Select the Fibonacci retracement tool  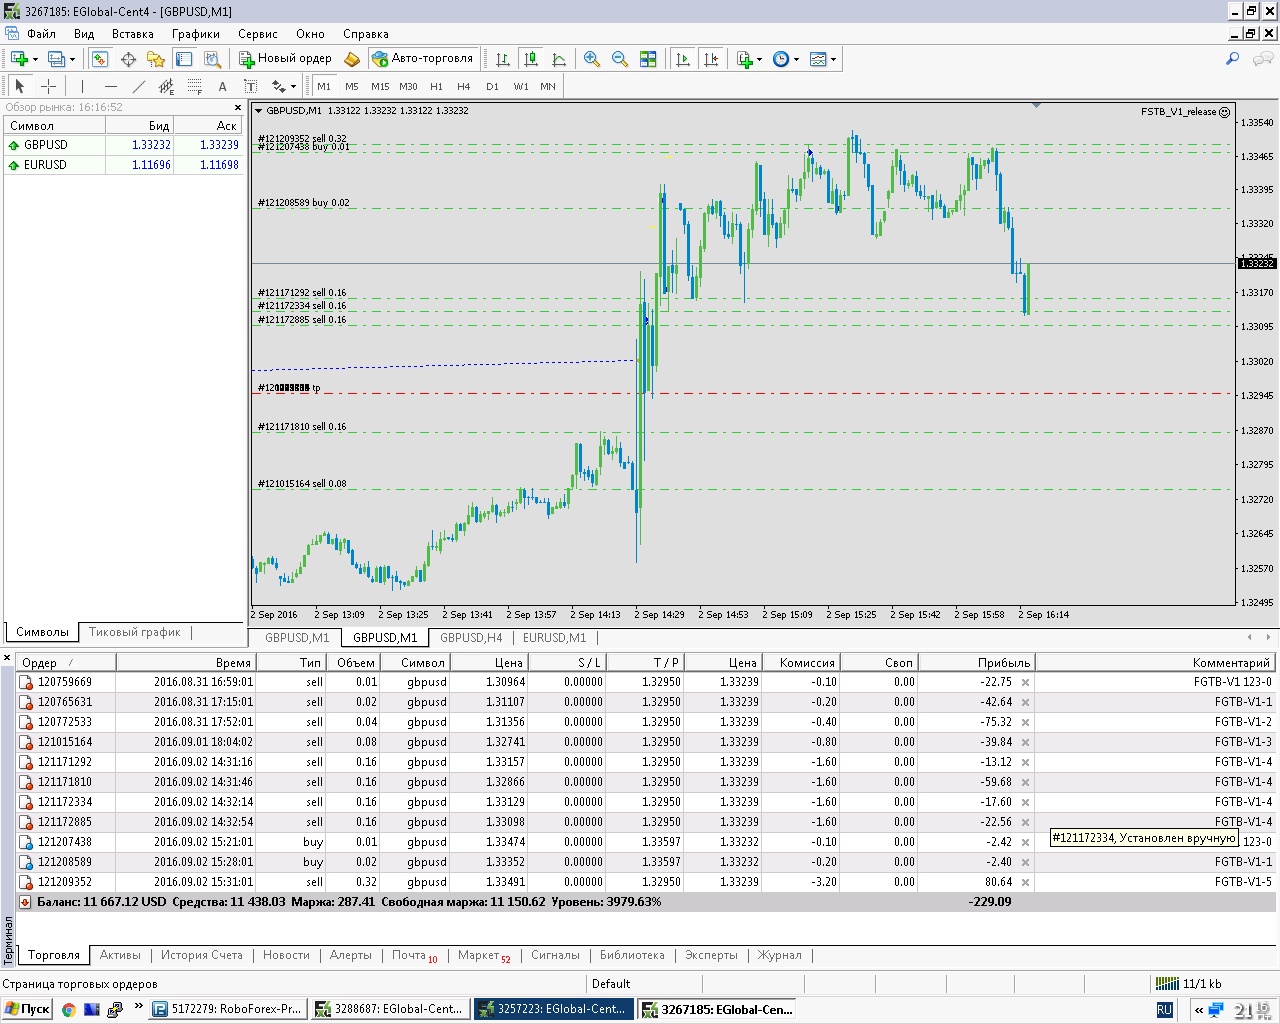coord(195,86)
